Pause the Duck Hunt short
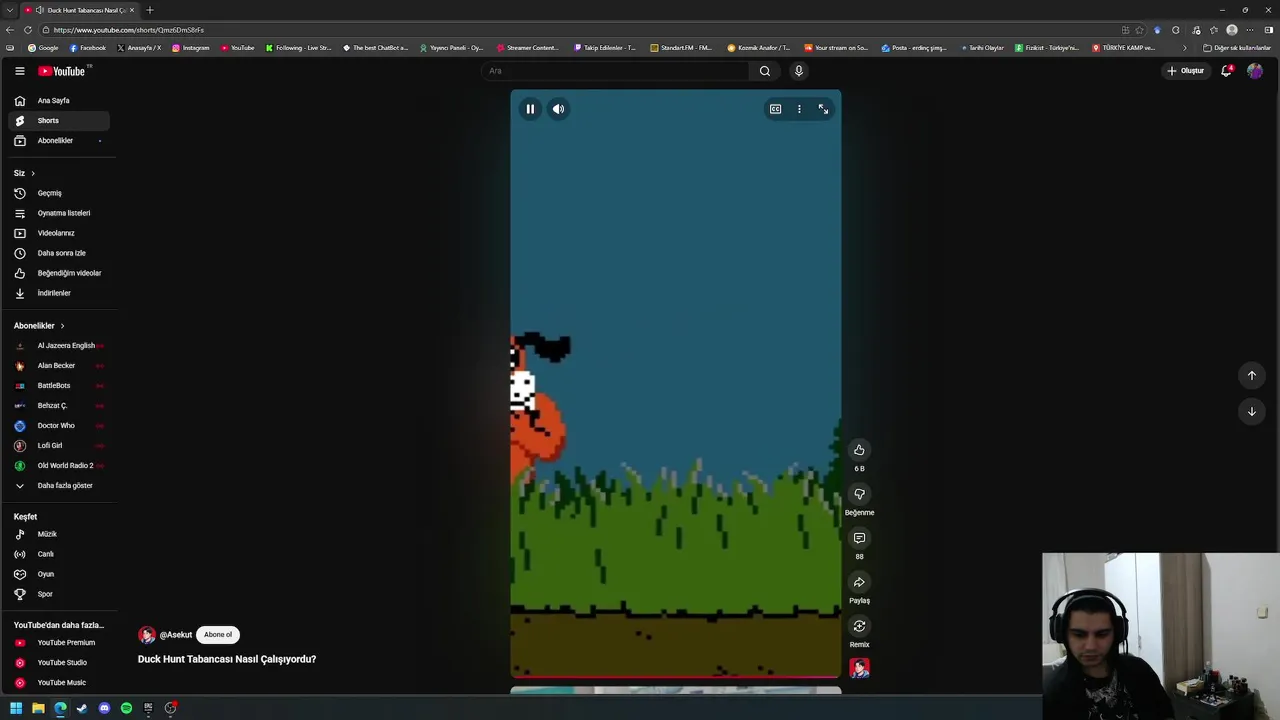Screen dimensions: 1280x720 (x=530, y=109)
